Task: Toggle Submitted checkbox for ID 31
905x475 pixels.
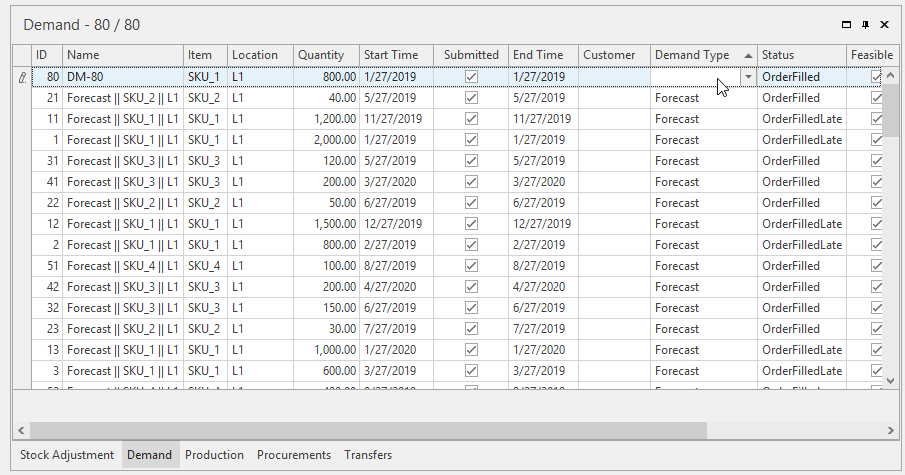Action: click(472, 160)
